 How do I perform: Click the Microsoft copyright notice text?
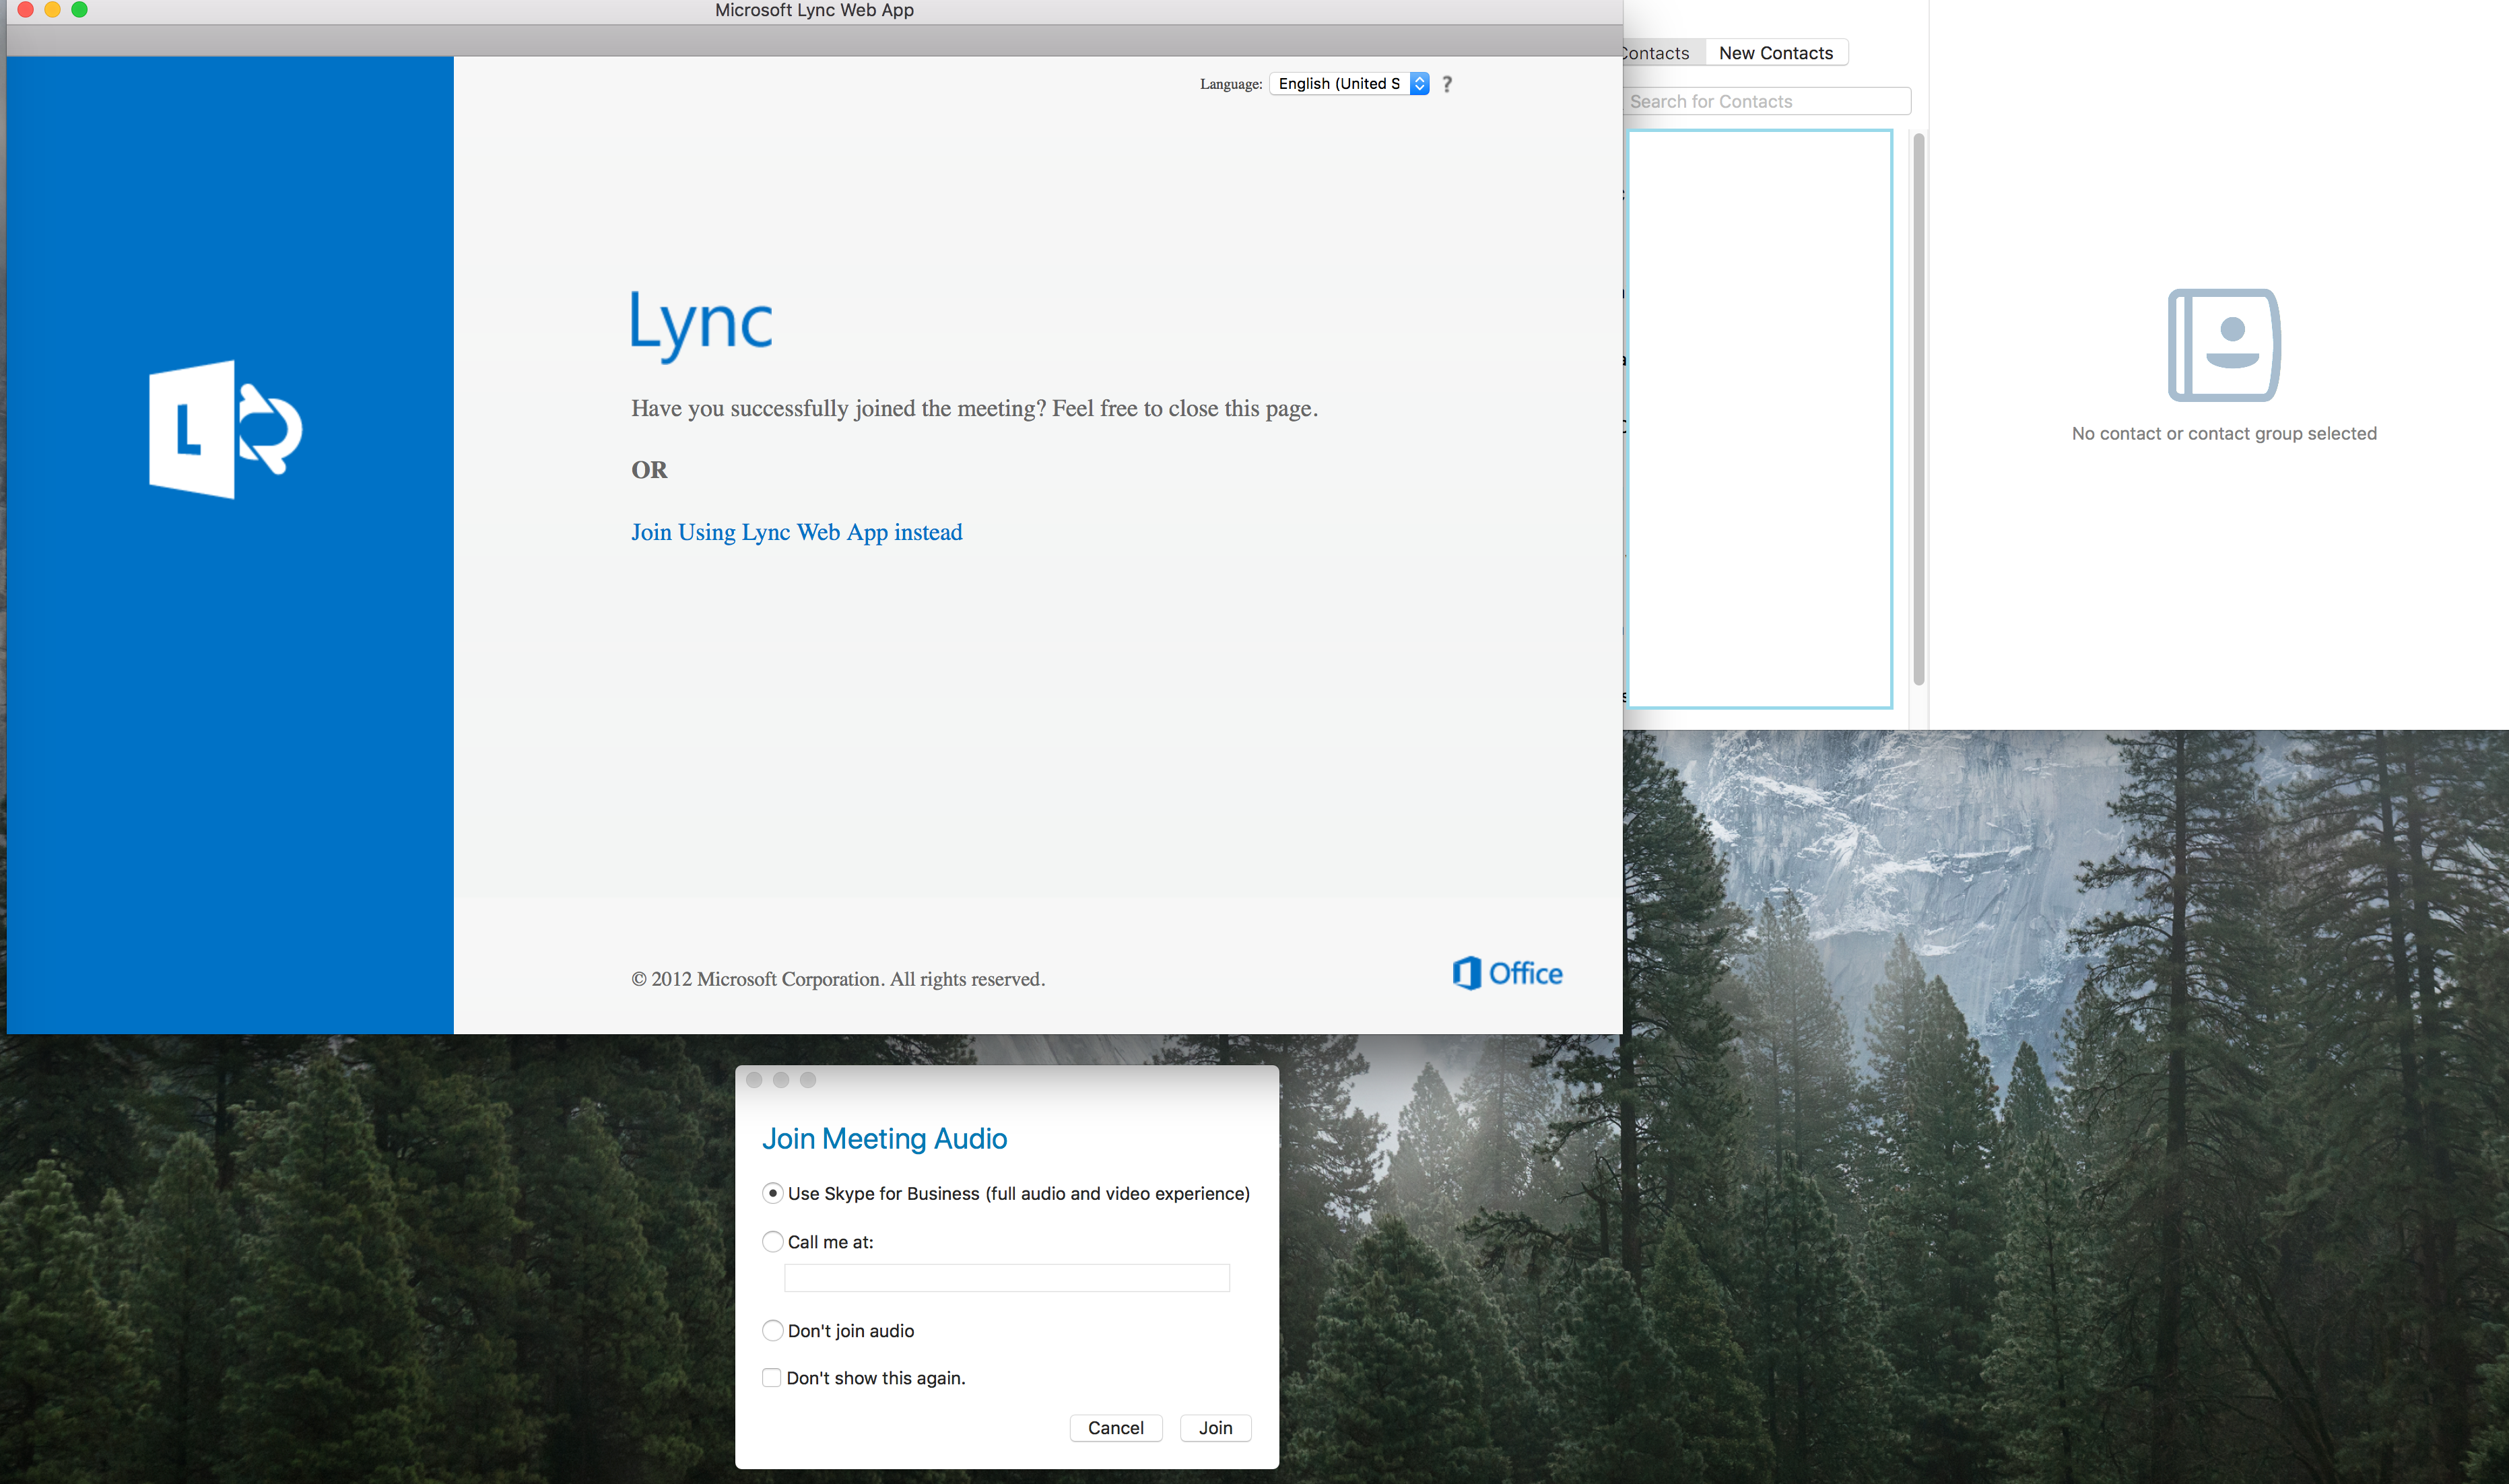pos(838,979)
